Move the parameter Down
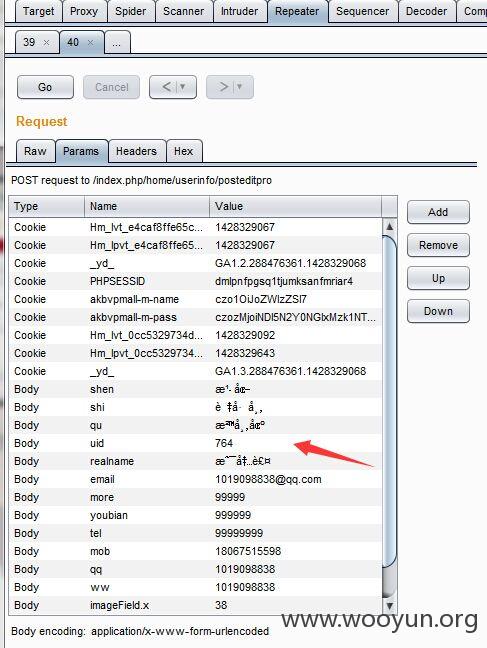The height and width of the screenshot is (648, 487). (438, 311)
